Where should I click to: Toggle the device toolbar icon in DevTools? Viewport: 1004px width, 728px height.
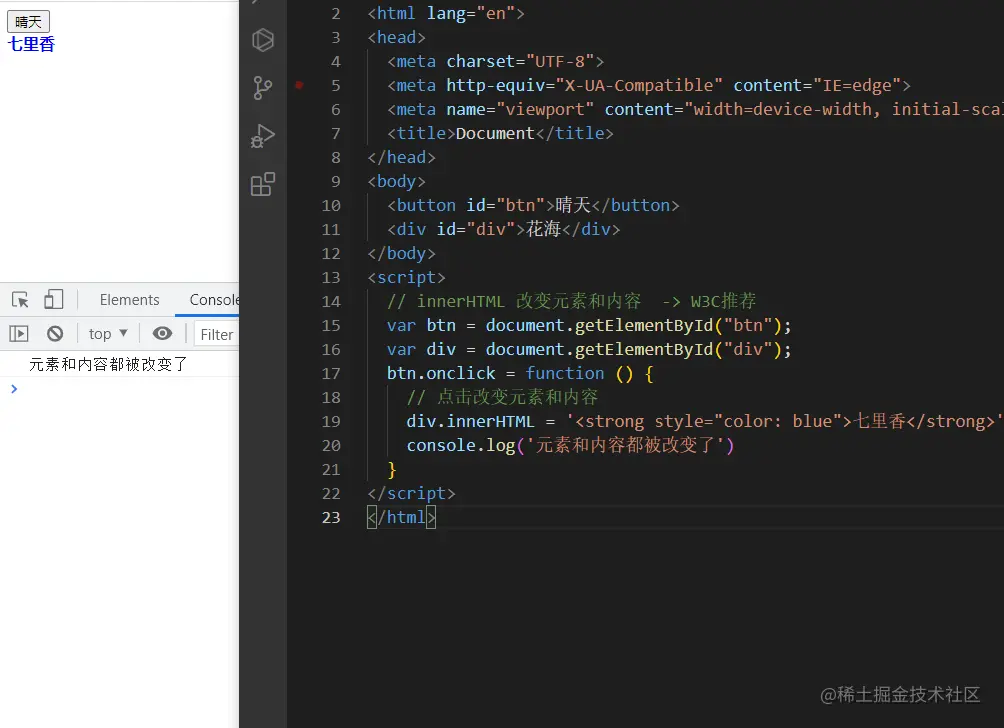(53, 299)
